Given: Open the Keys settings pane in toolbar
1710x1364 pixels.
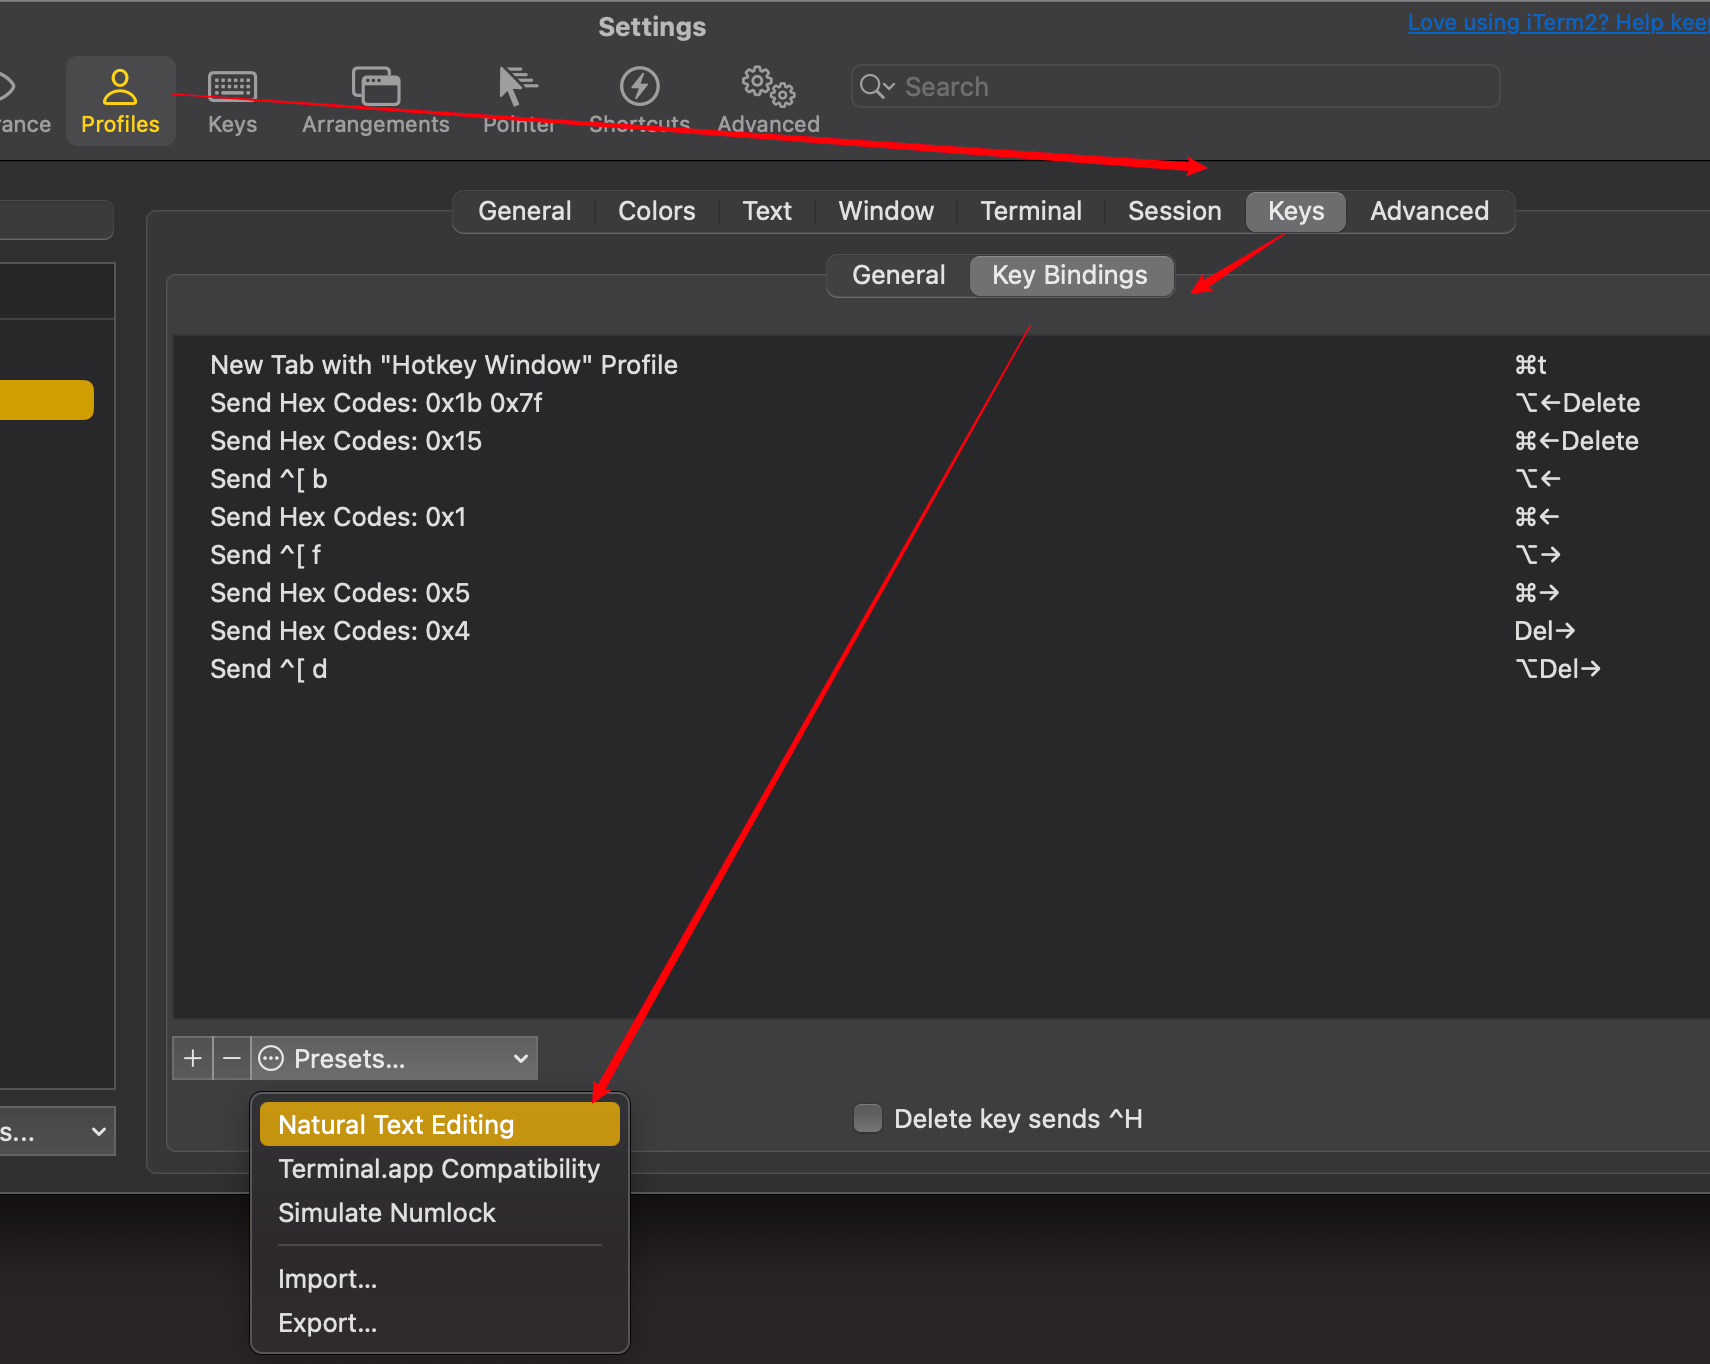Looking at the screenshot, I should coord(232,101).
